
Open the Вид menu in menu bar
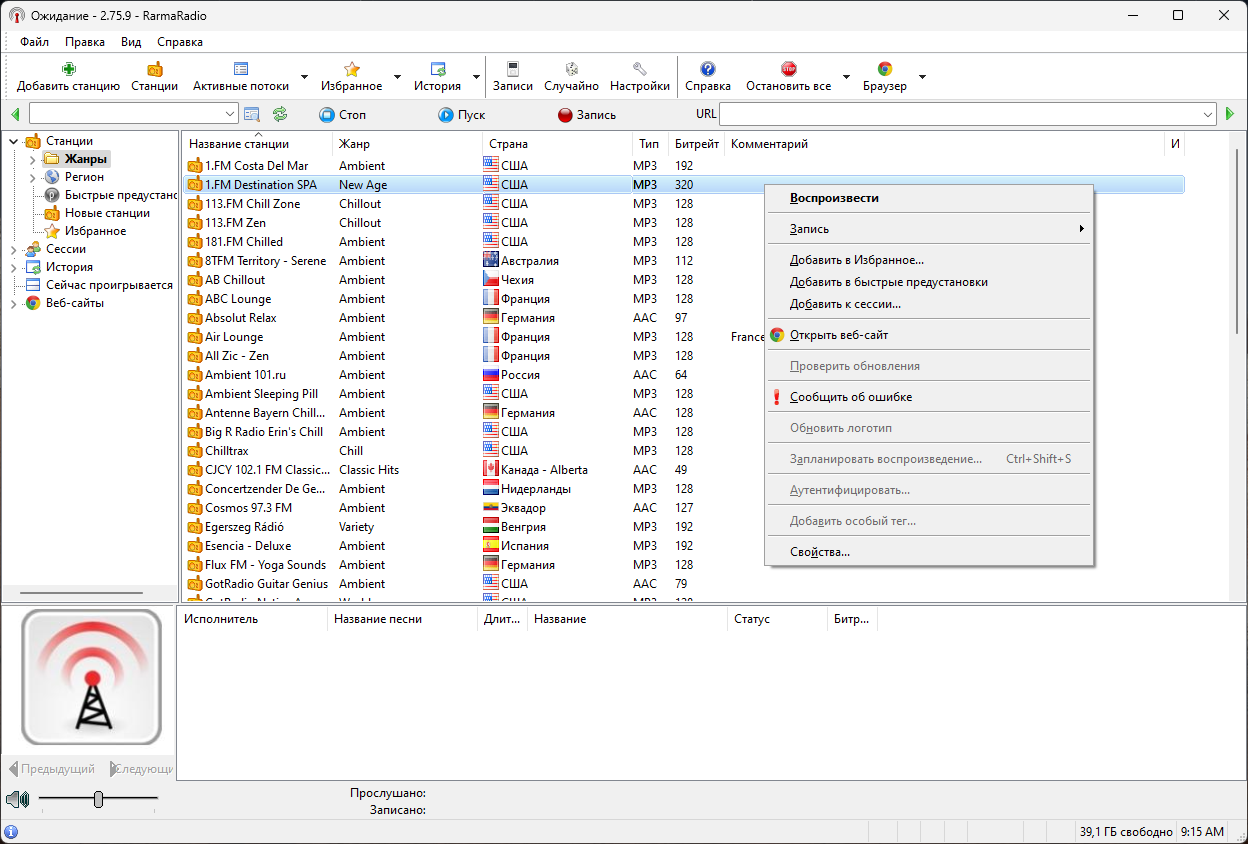131,42
